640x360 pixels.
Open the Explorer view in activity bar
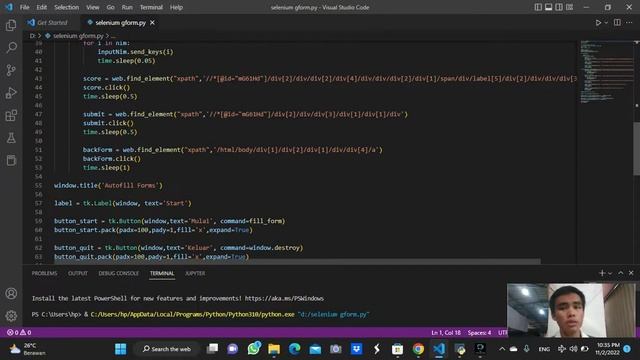11,25
